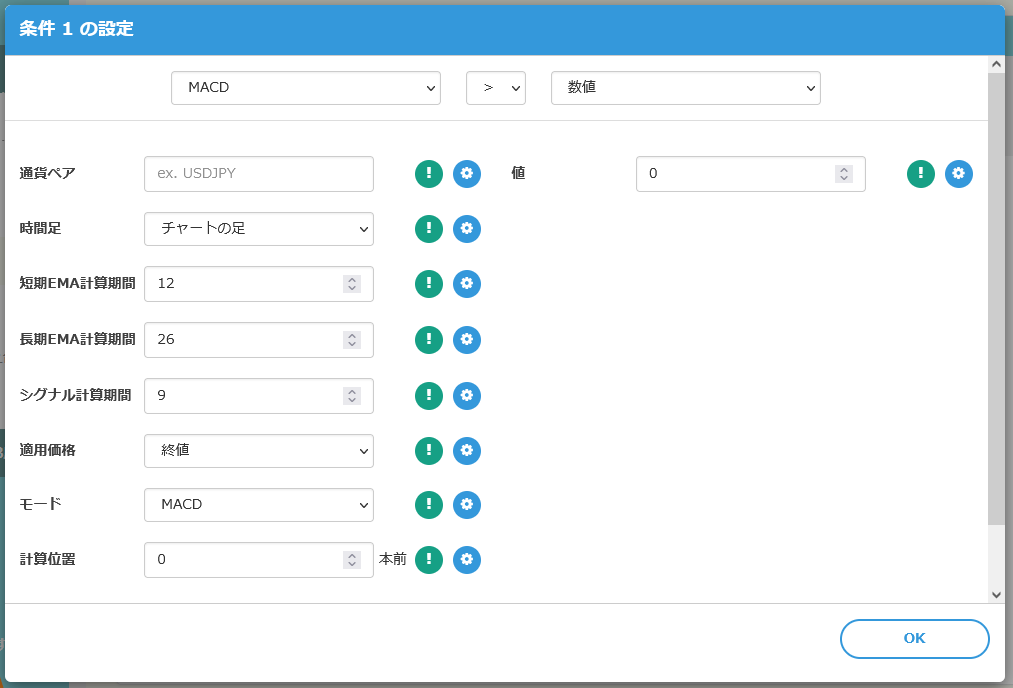Open the comparison operator '>' dropdown

click(496, 88)
